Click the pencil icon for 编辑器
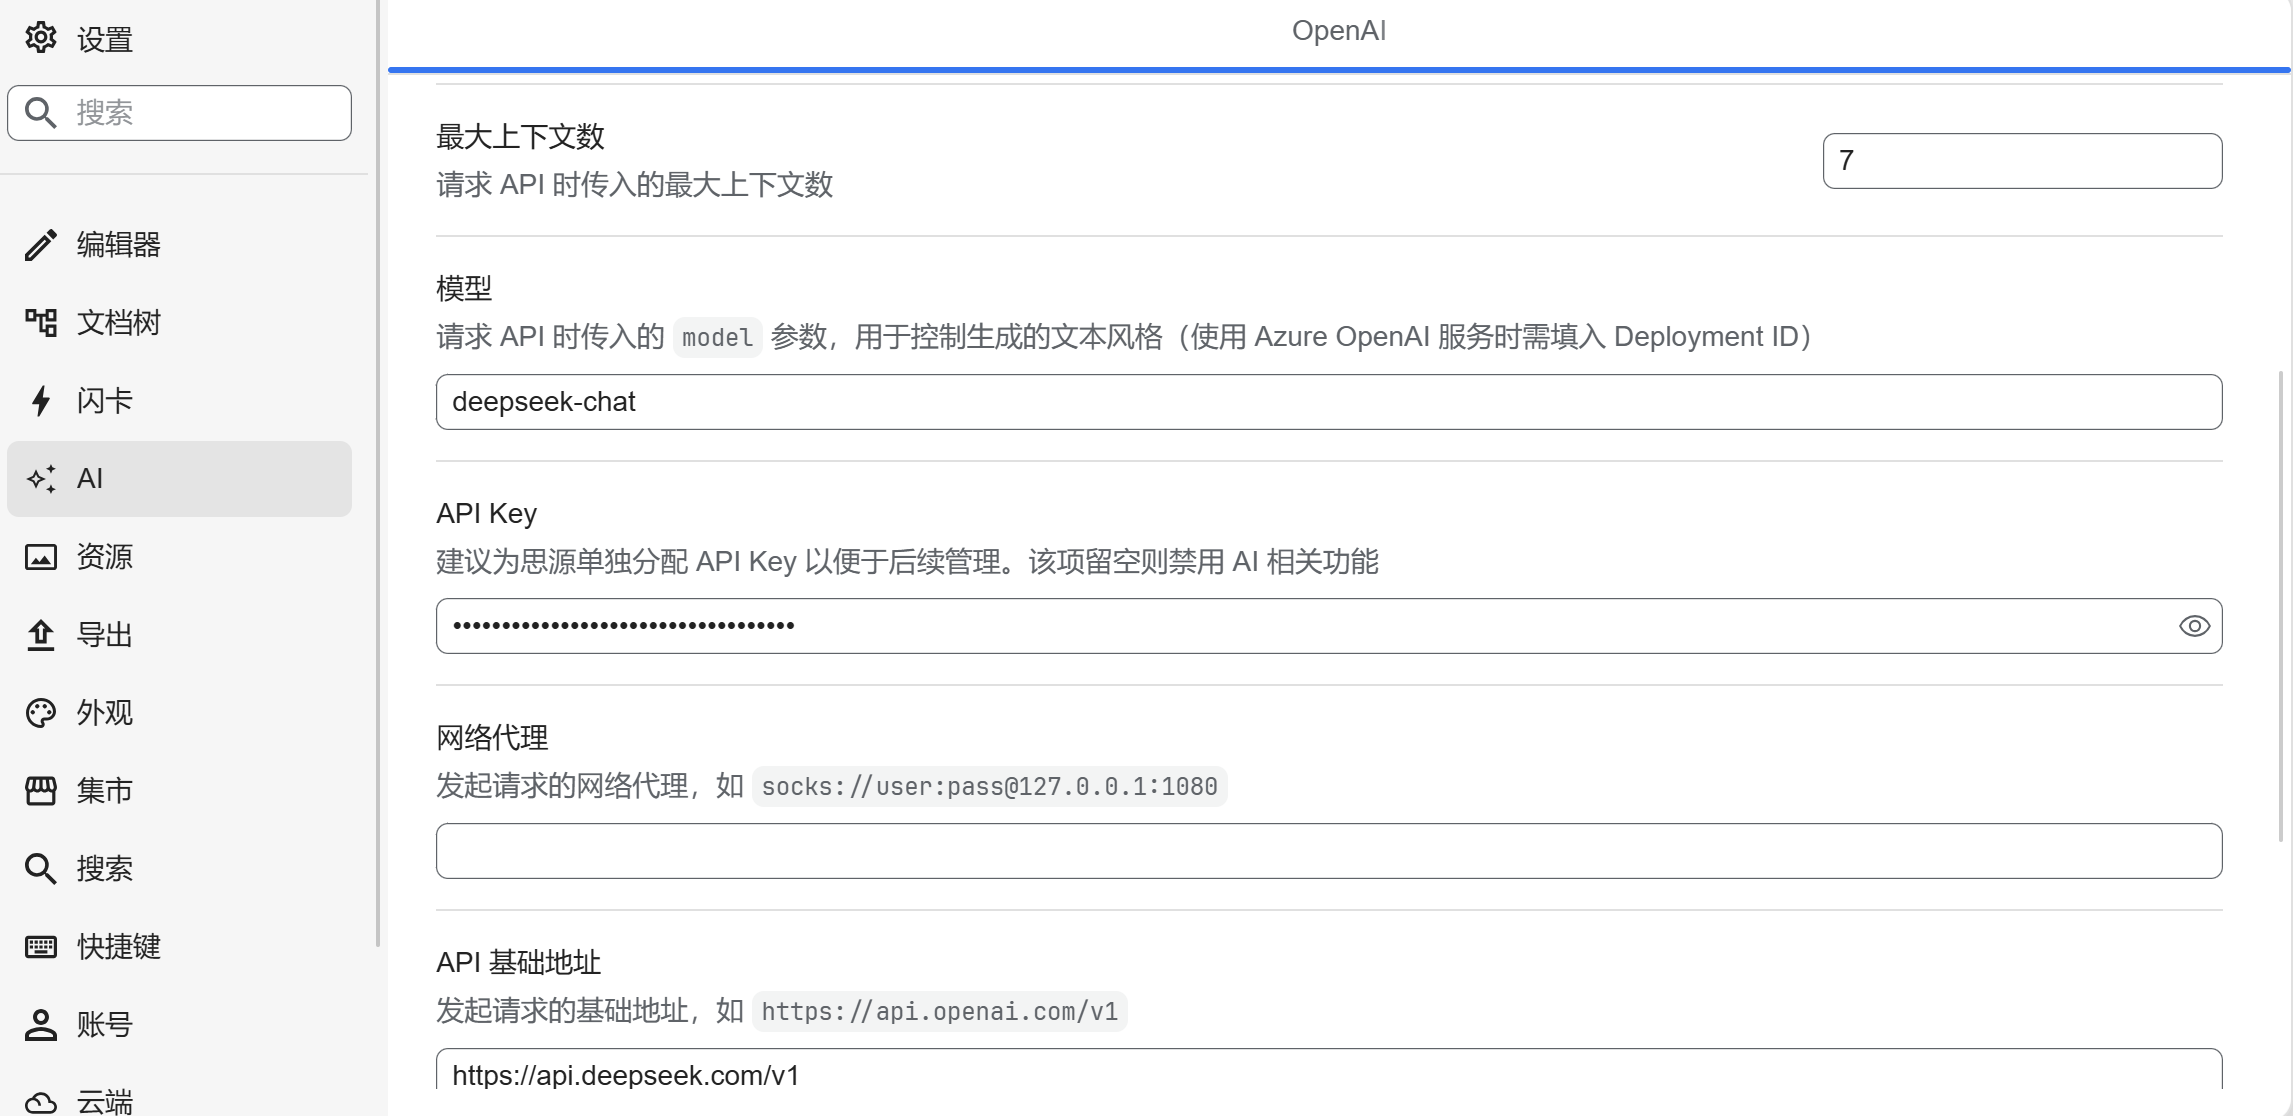Screen dimensions: 2293x1116 (x=41, y=245)
